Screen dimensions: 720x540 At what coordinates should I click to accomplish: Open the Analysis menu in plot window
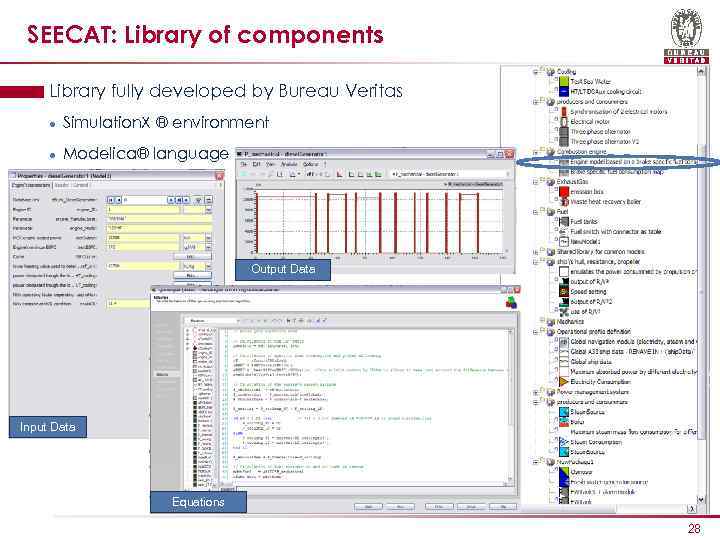tap(289, 164)
